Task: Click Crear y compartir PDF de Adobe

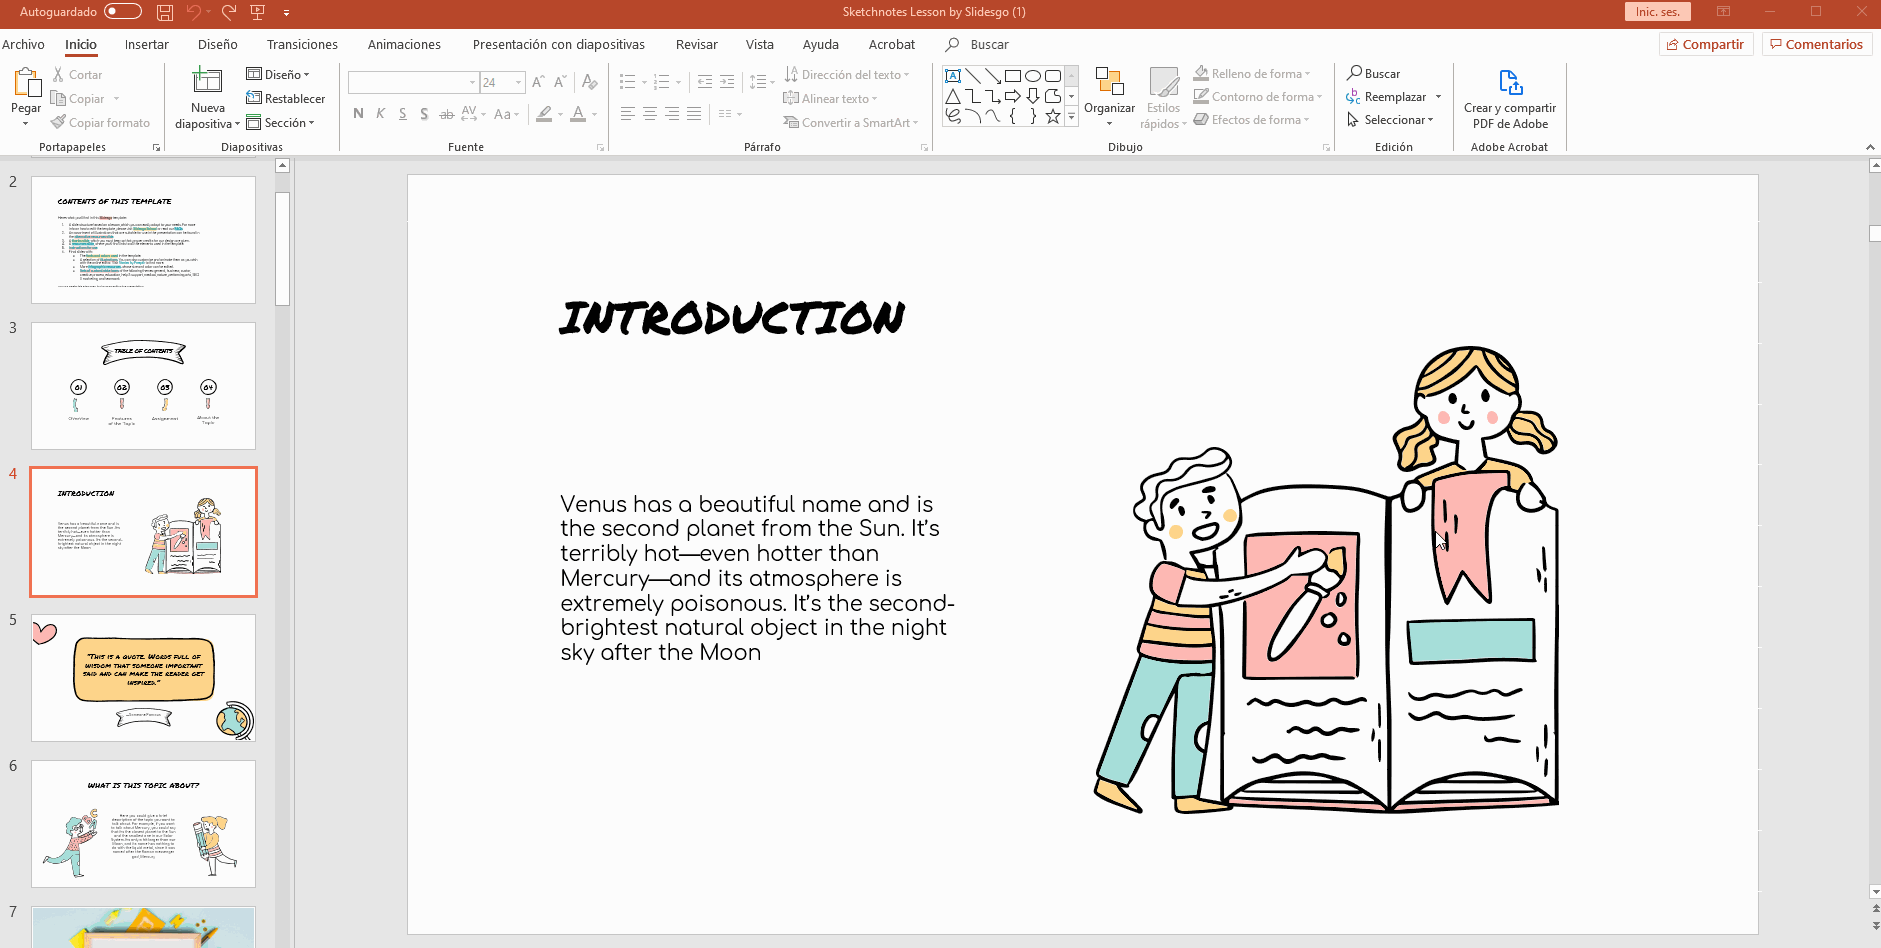Action: point(1510,98)
